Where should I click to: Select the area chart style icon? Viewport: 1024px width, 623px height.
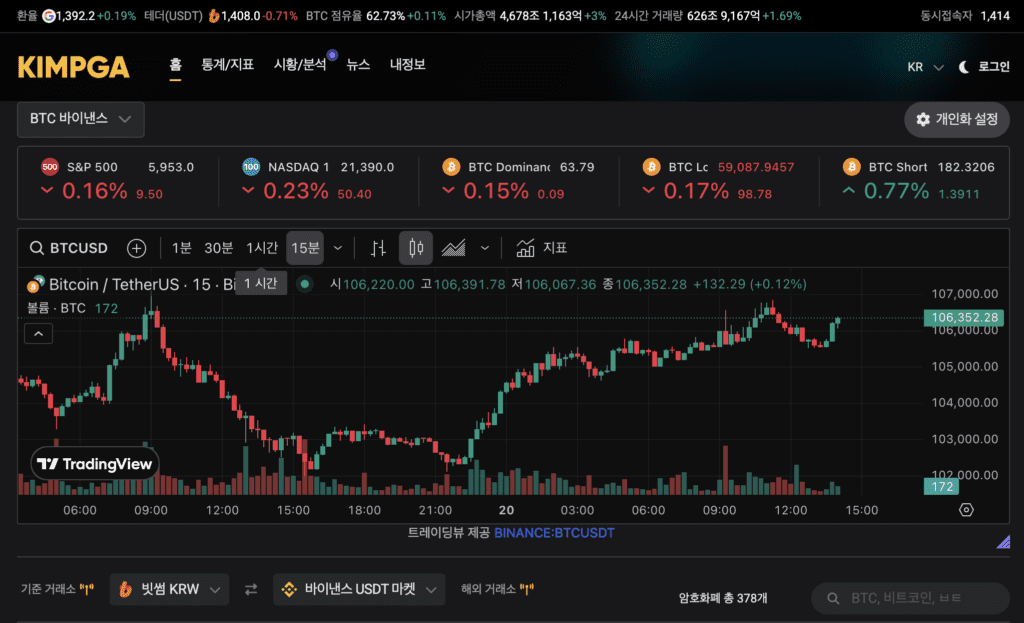tap(454, 248)
